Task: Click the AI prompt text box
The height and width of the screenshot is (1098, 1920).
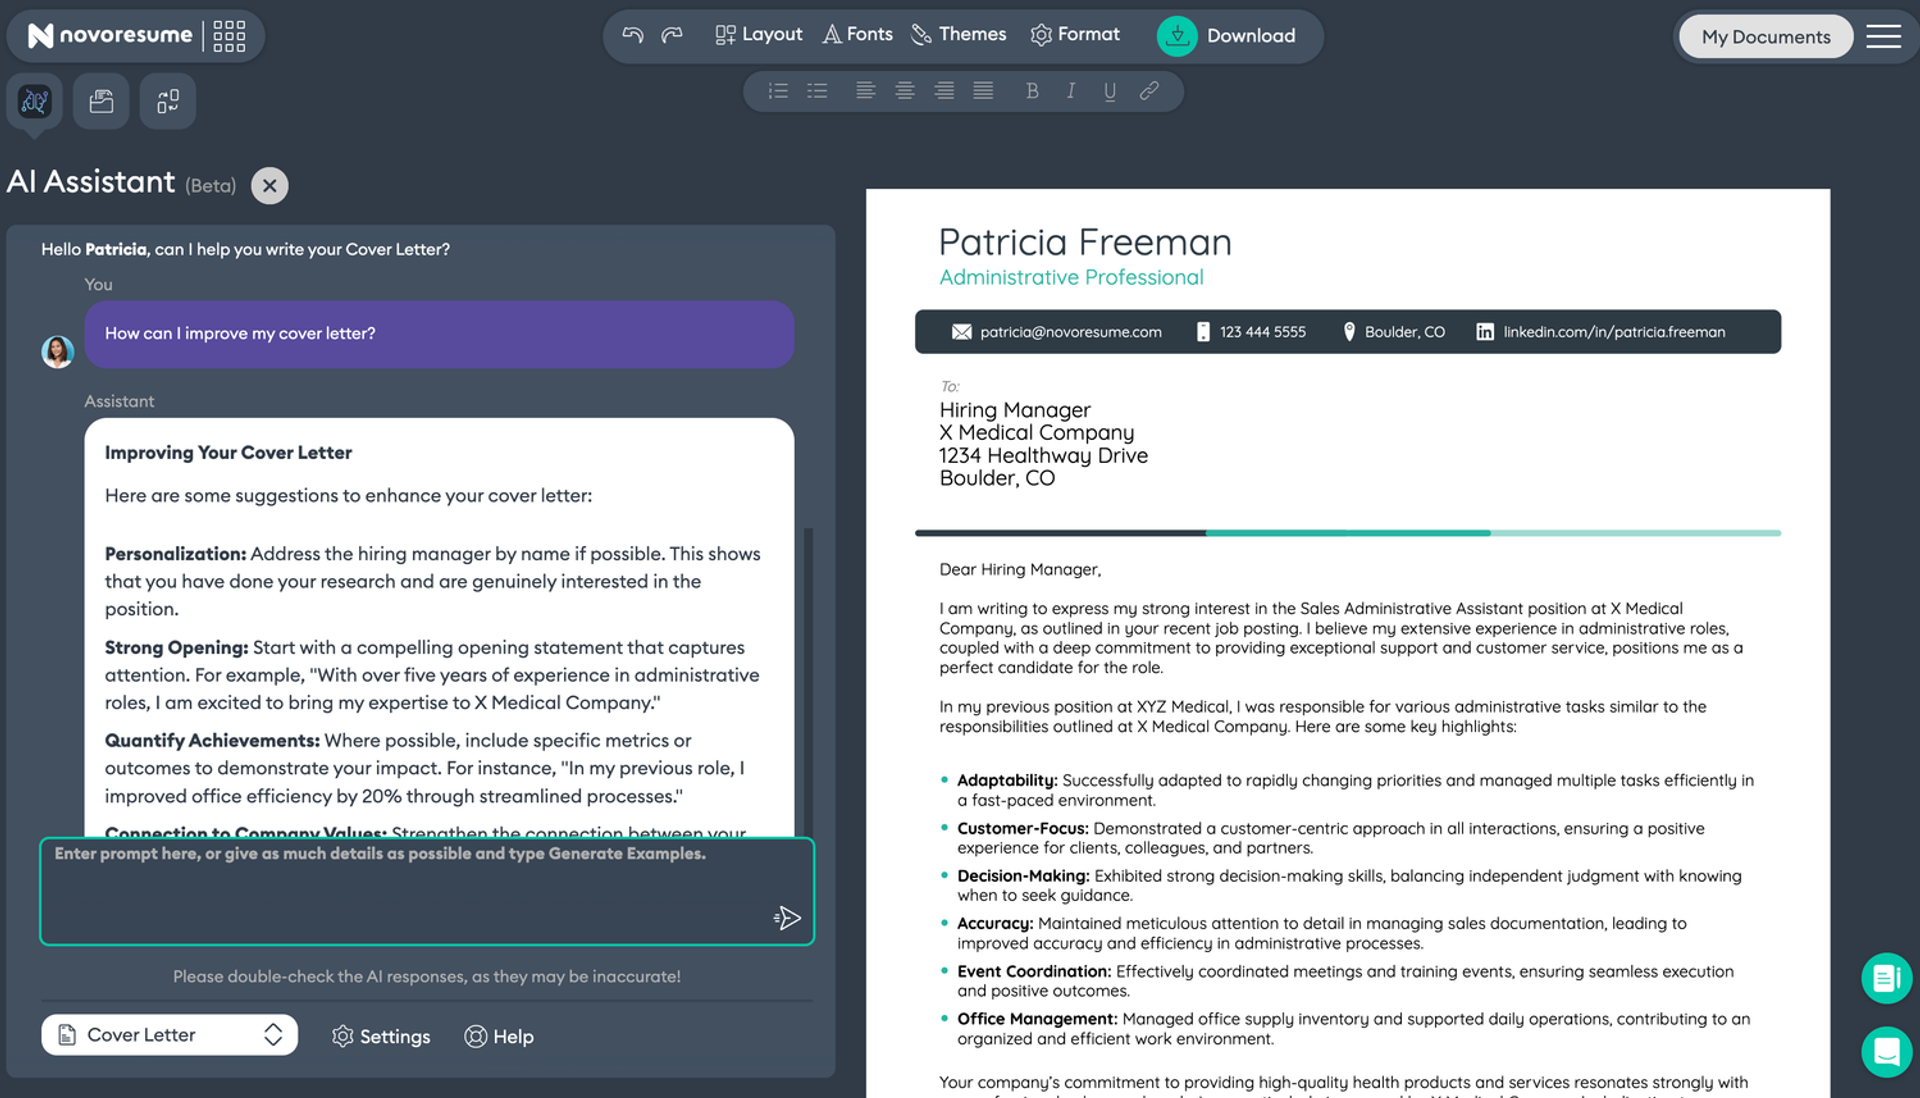Action: point(427,891)
